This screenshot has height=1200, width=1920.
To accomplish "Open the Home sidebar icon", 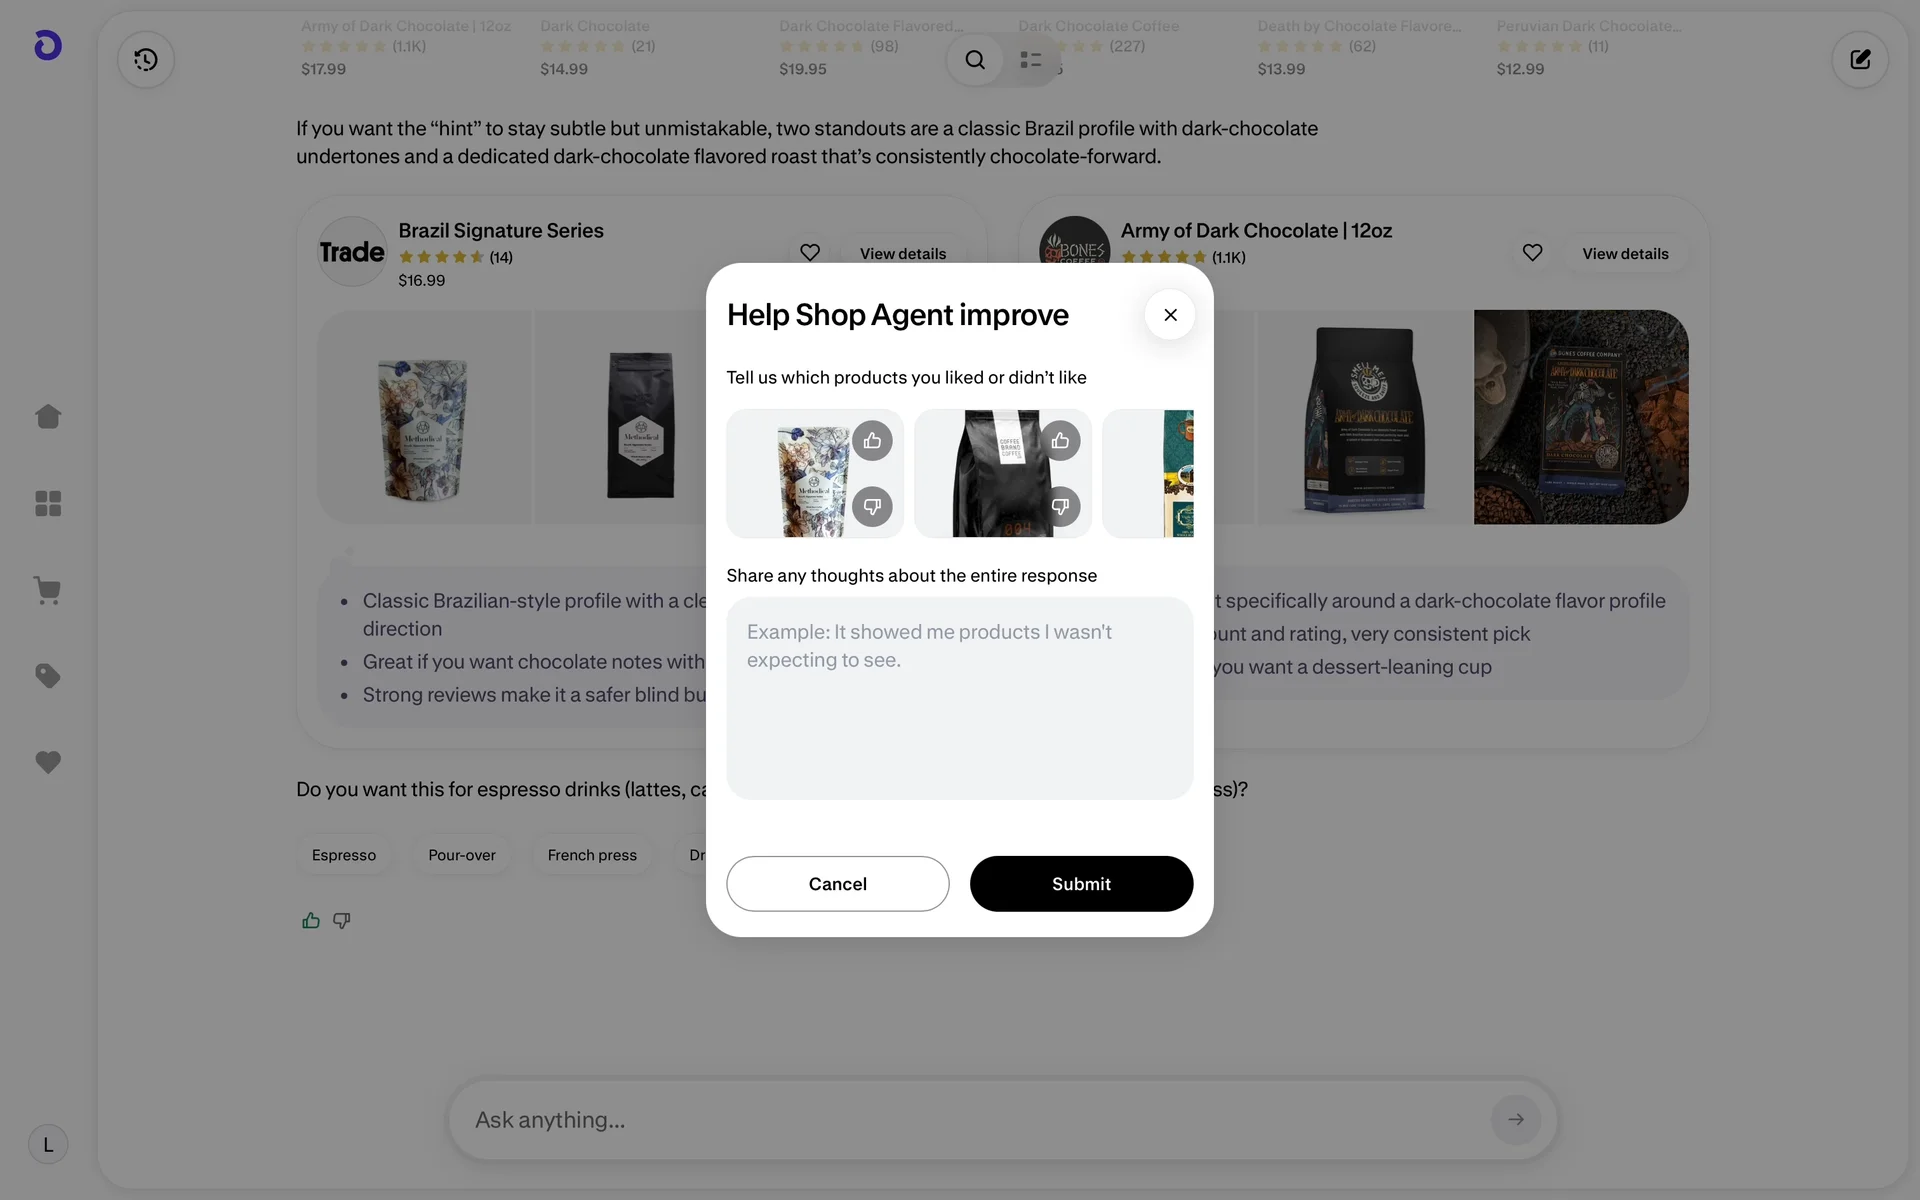I will 48,416.
